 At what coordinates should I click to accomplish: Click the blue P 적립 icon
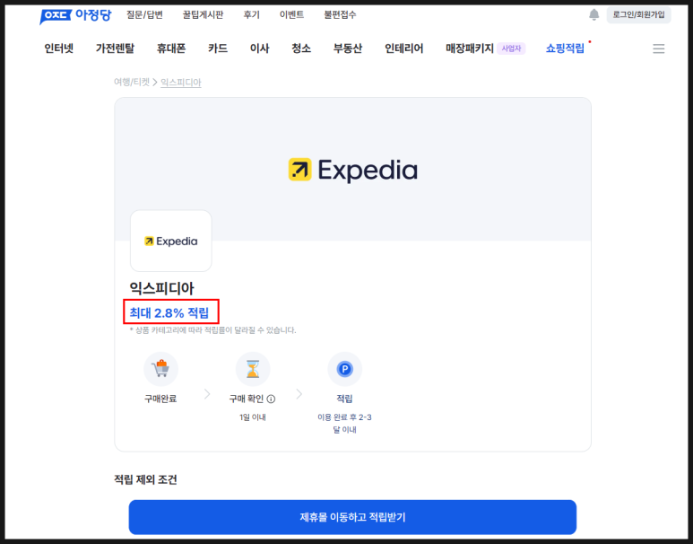345,369
